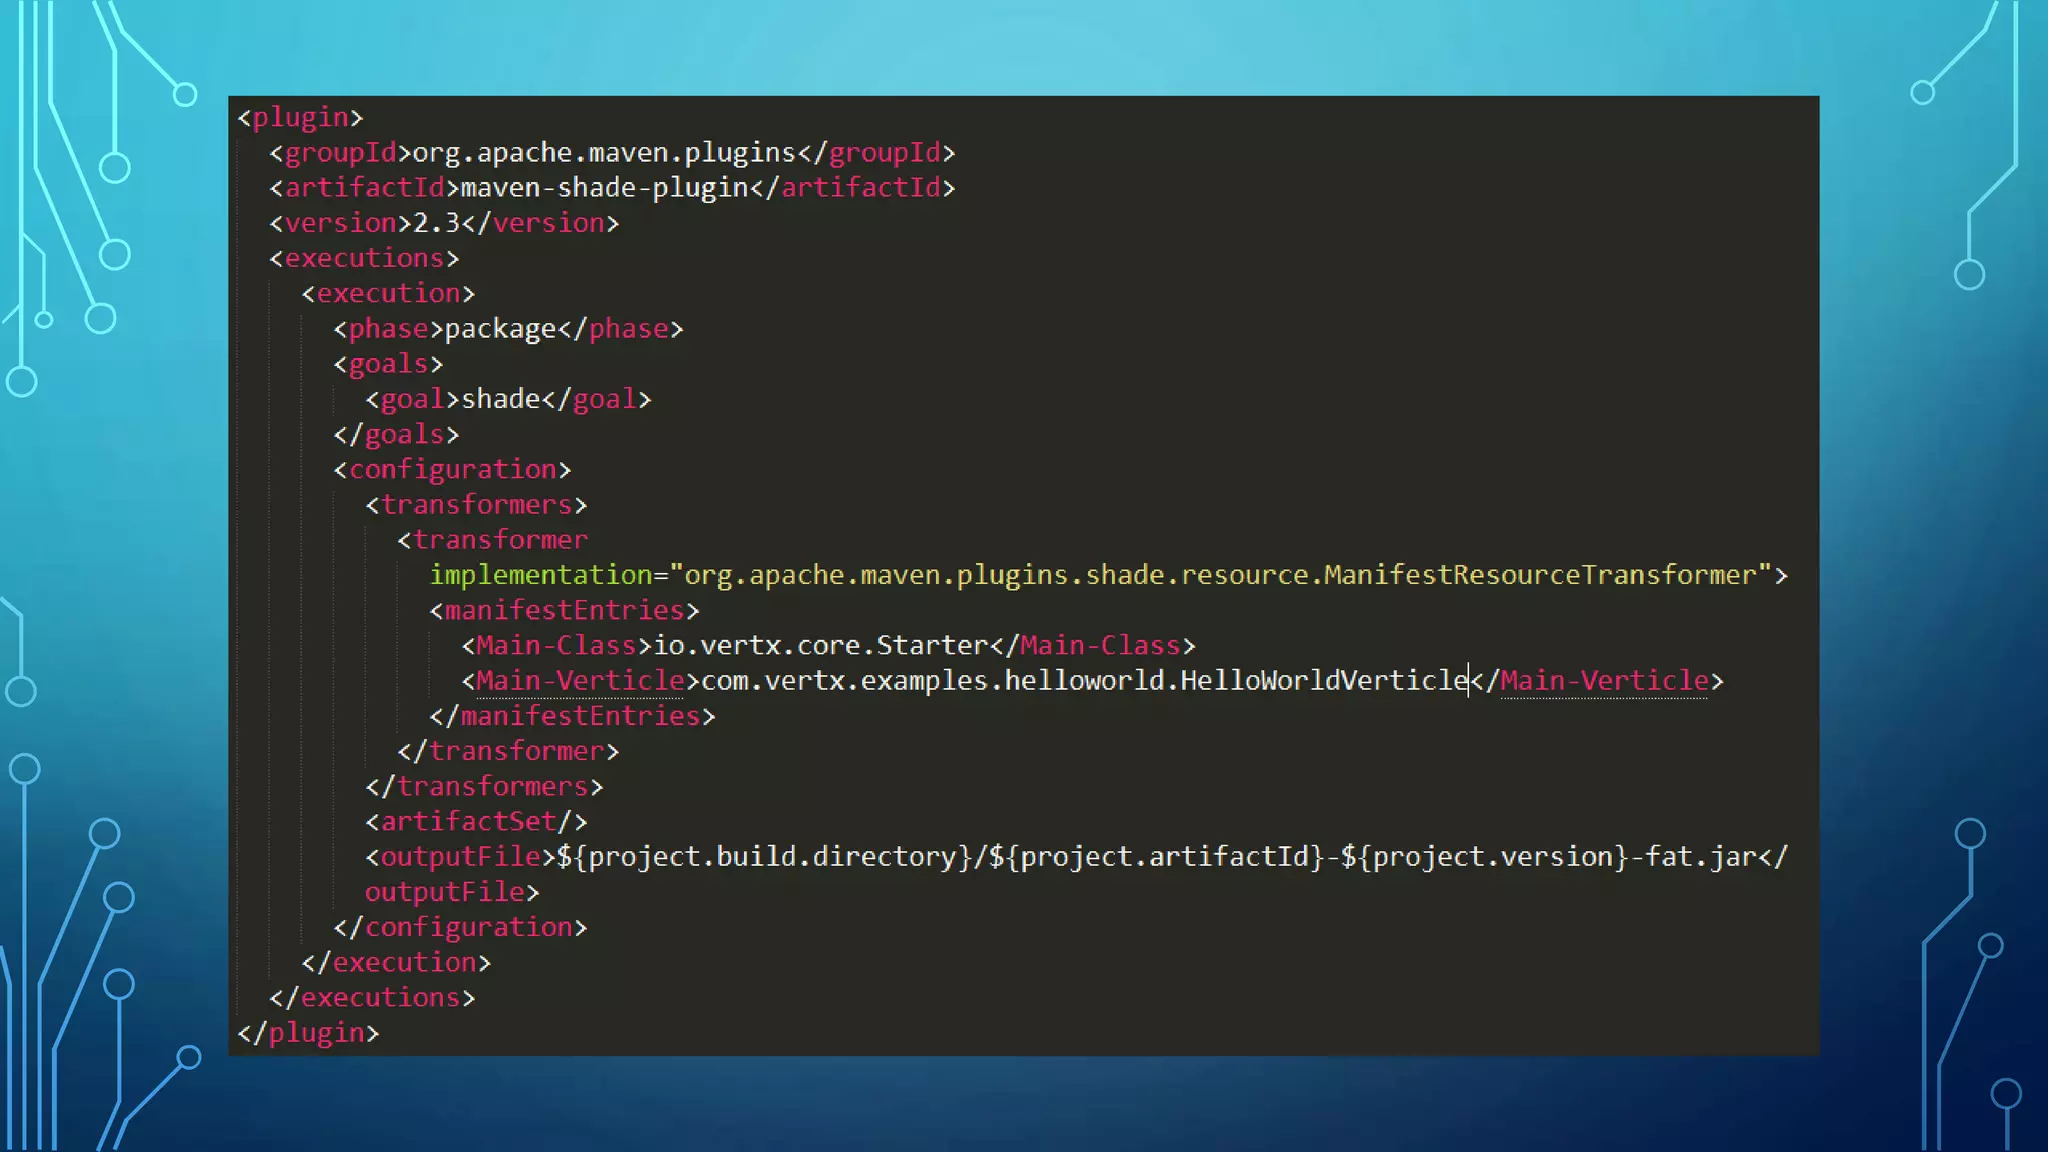This screenshot has height=1152, width=2048.
Task: Click the opening manifestEntries tag
Action: (x=564, y=610)
